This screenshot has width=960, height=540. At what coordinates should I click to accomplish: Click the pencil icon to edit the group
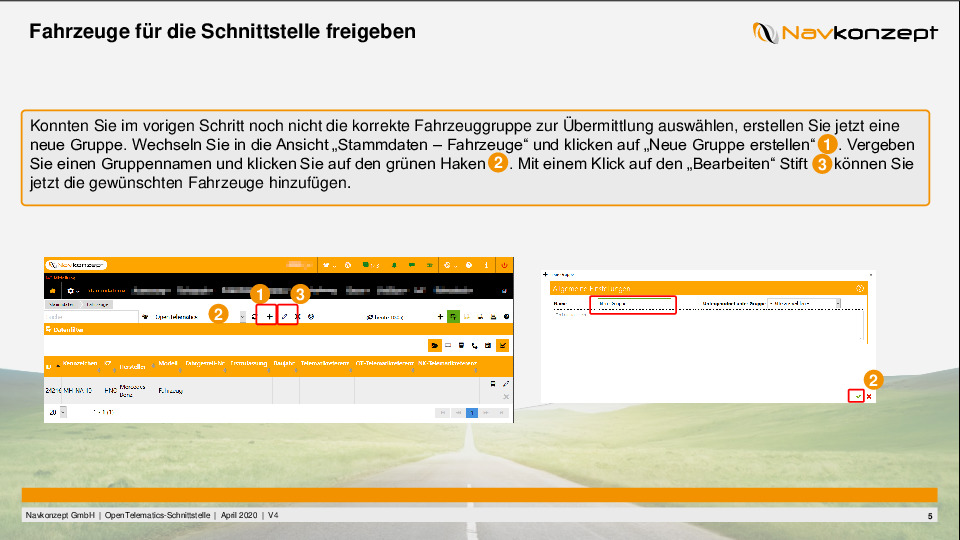tap(285, 316)
